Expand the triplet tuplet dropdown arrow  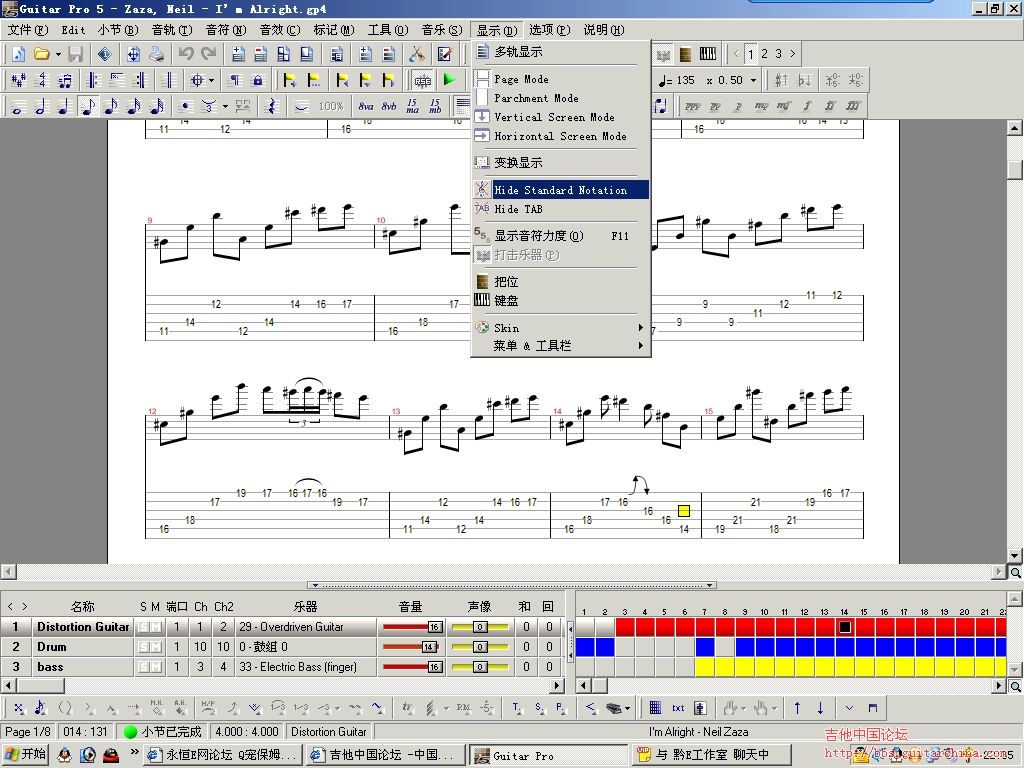(x=225, y=106)
